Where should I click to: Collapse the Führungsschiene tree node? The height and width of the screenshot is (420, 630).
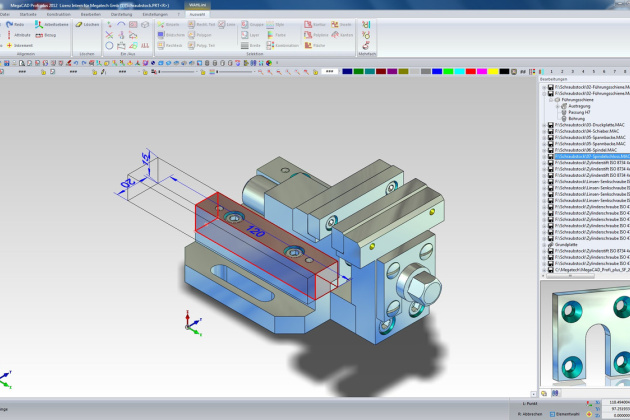(x=550, y=101)
